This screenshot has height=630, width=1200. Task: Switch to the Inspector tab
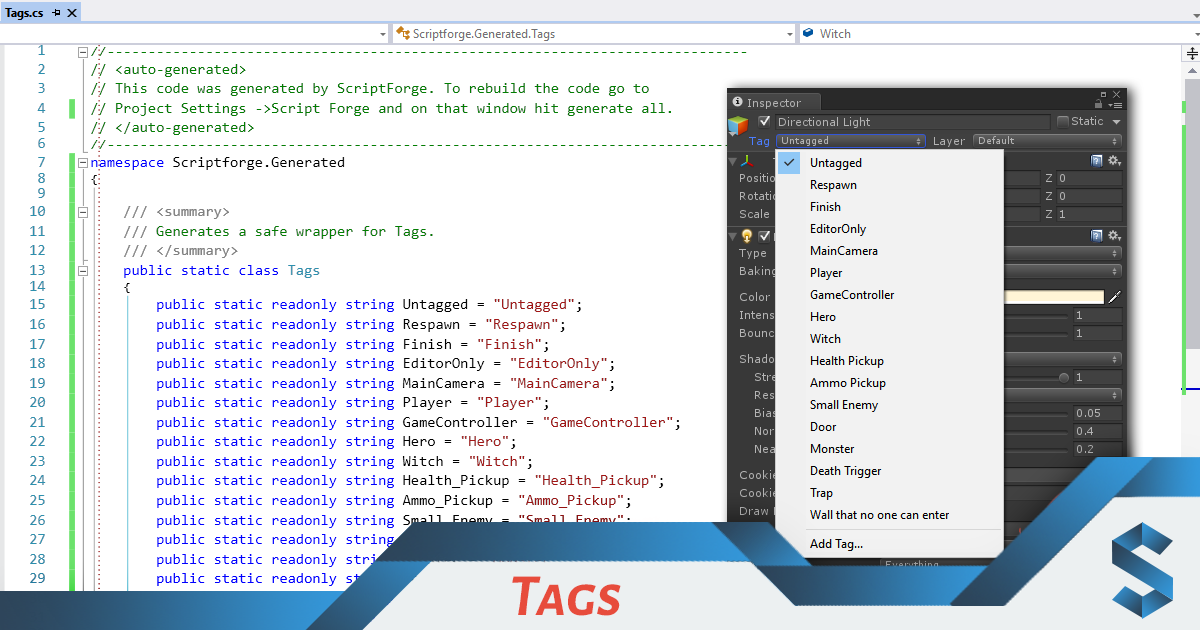click(773, 102)
